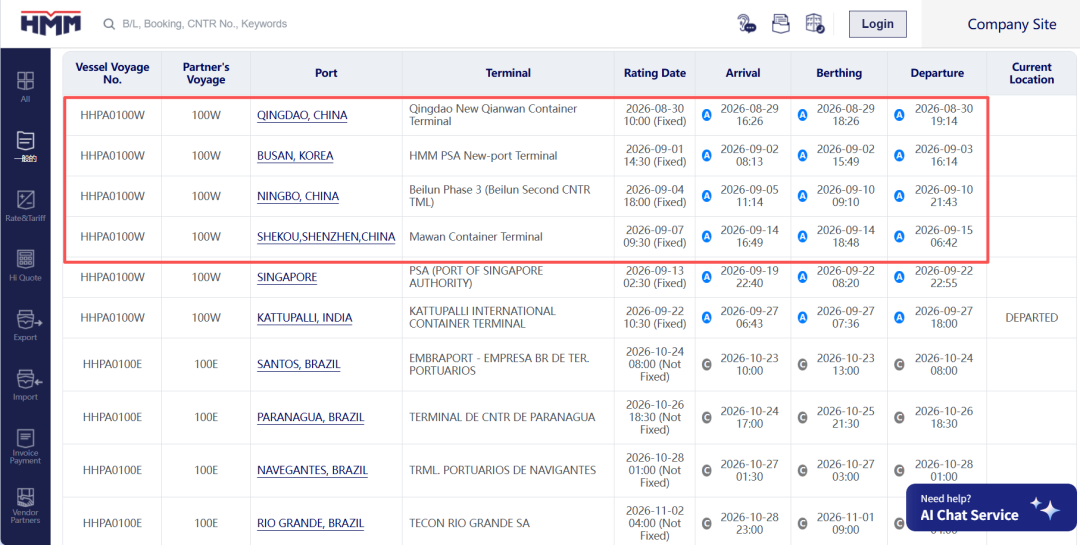
Task: Click HHPA0100E voyage number in Santos row
Action: 112,364
